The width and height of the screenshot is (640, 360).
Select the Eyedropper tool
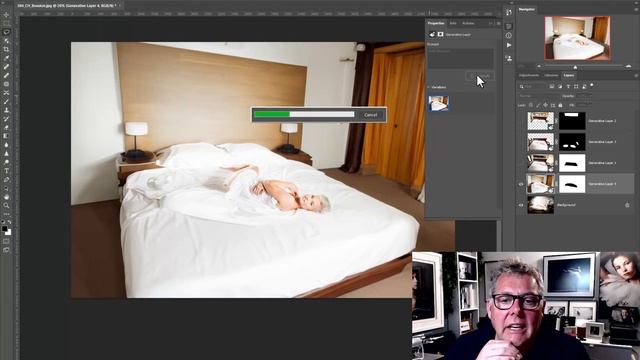(x=6, y=58)
